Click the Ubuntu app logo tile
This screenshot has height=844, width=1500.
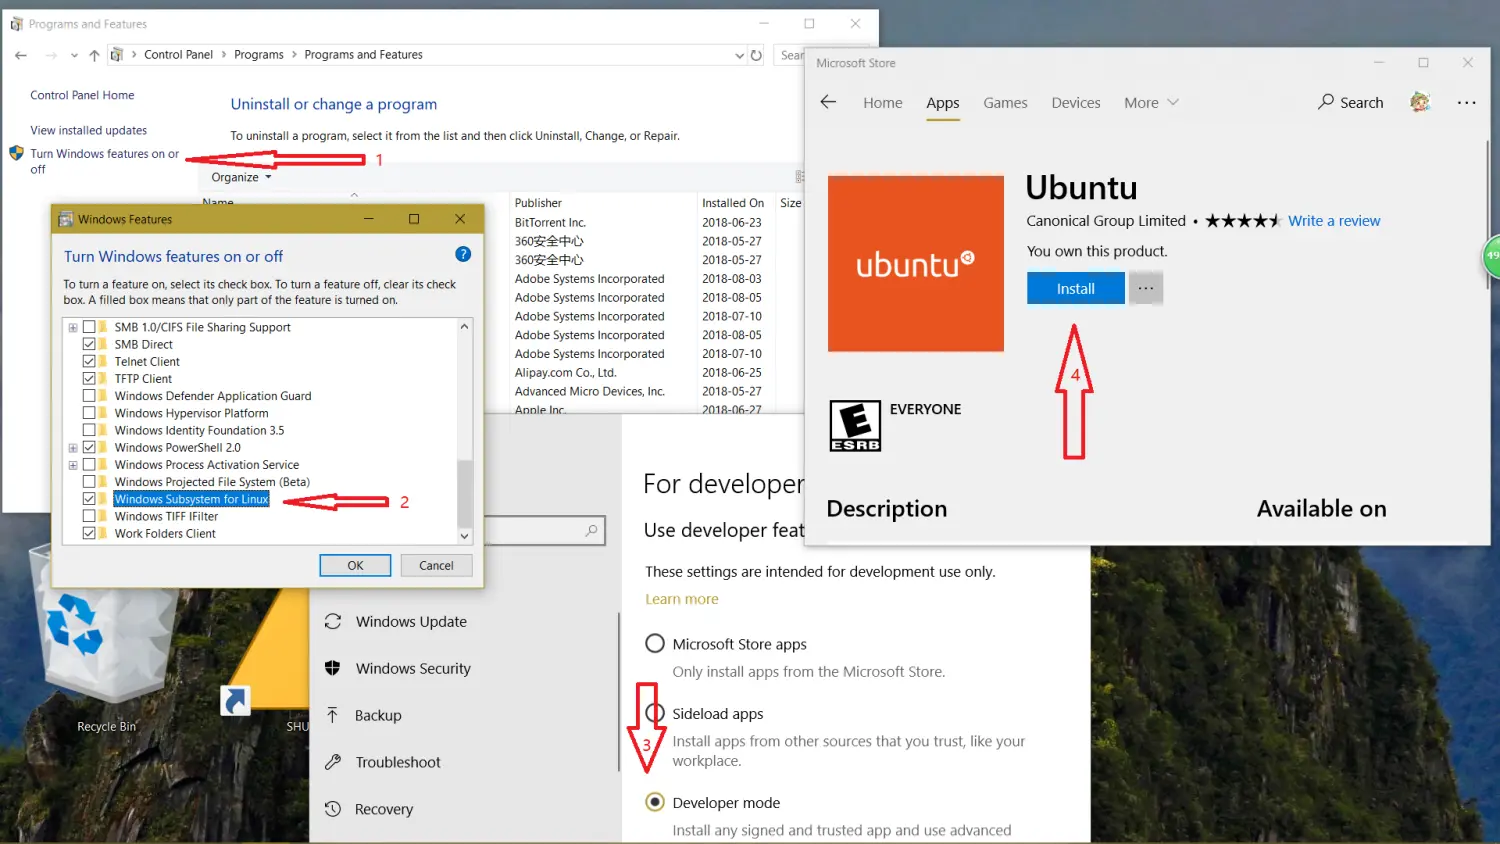pos(916,264)
